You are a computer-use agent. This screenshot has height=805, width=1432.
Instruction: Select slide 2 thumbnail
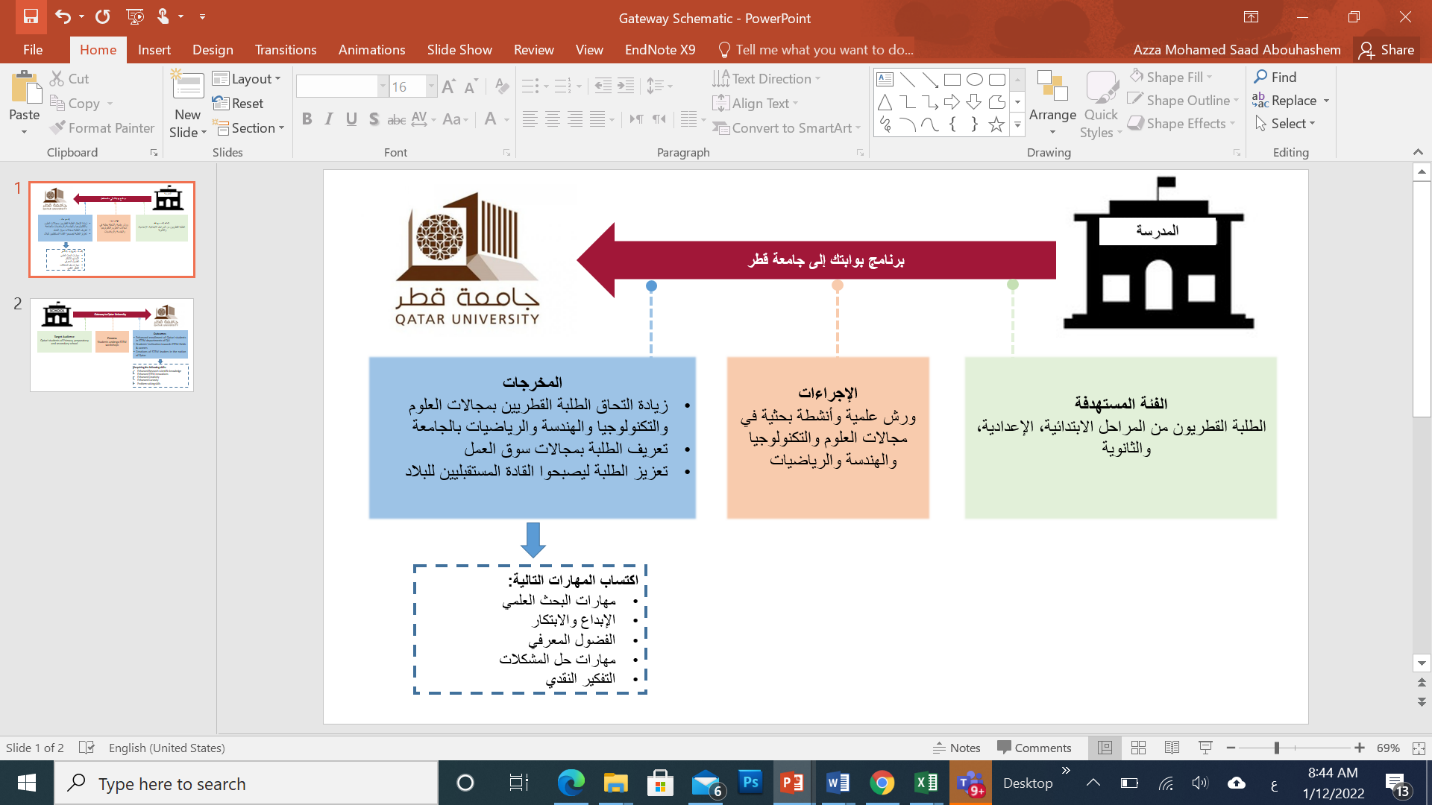[x=111, y=344]
